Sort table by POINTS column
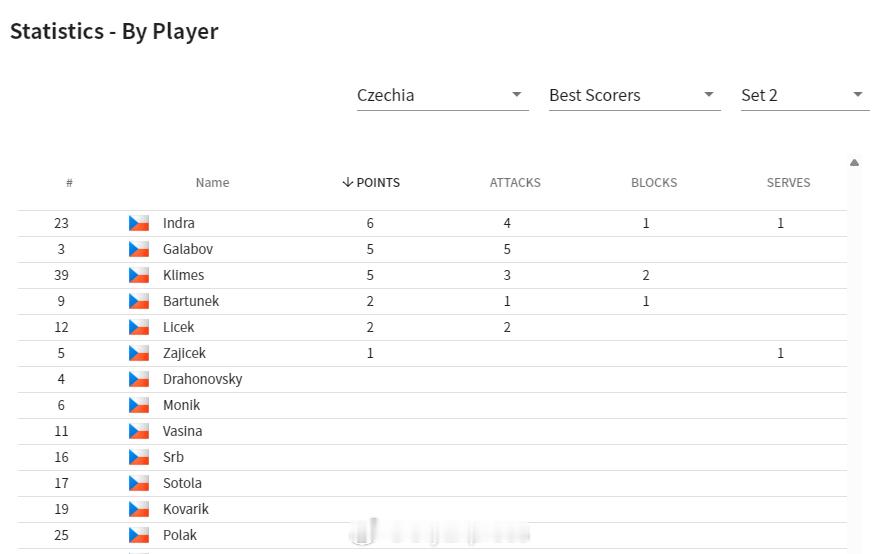881x554 pixels. (371, 183)
